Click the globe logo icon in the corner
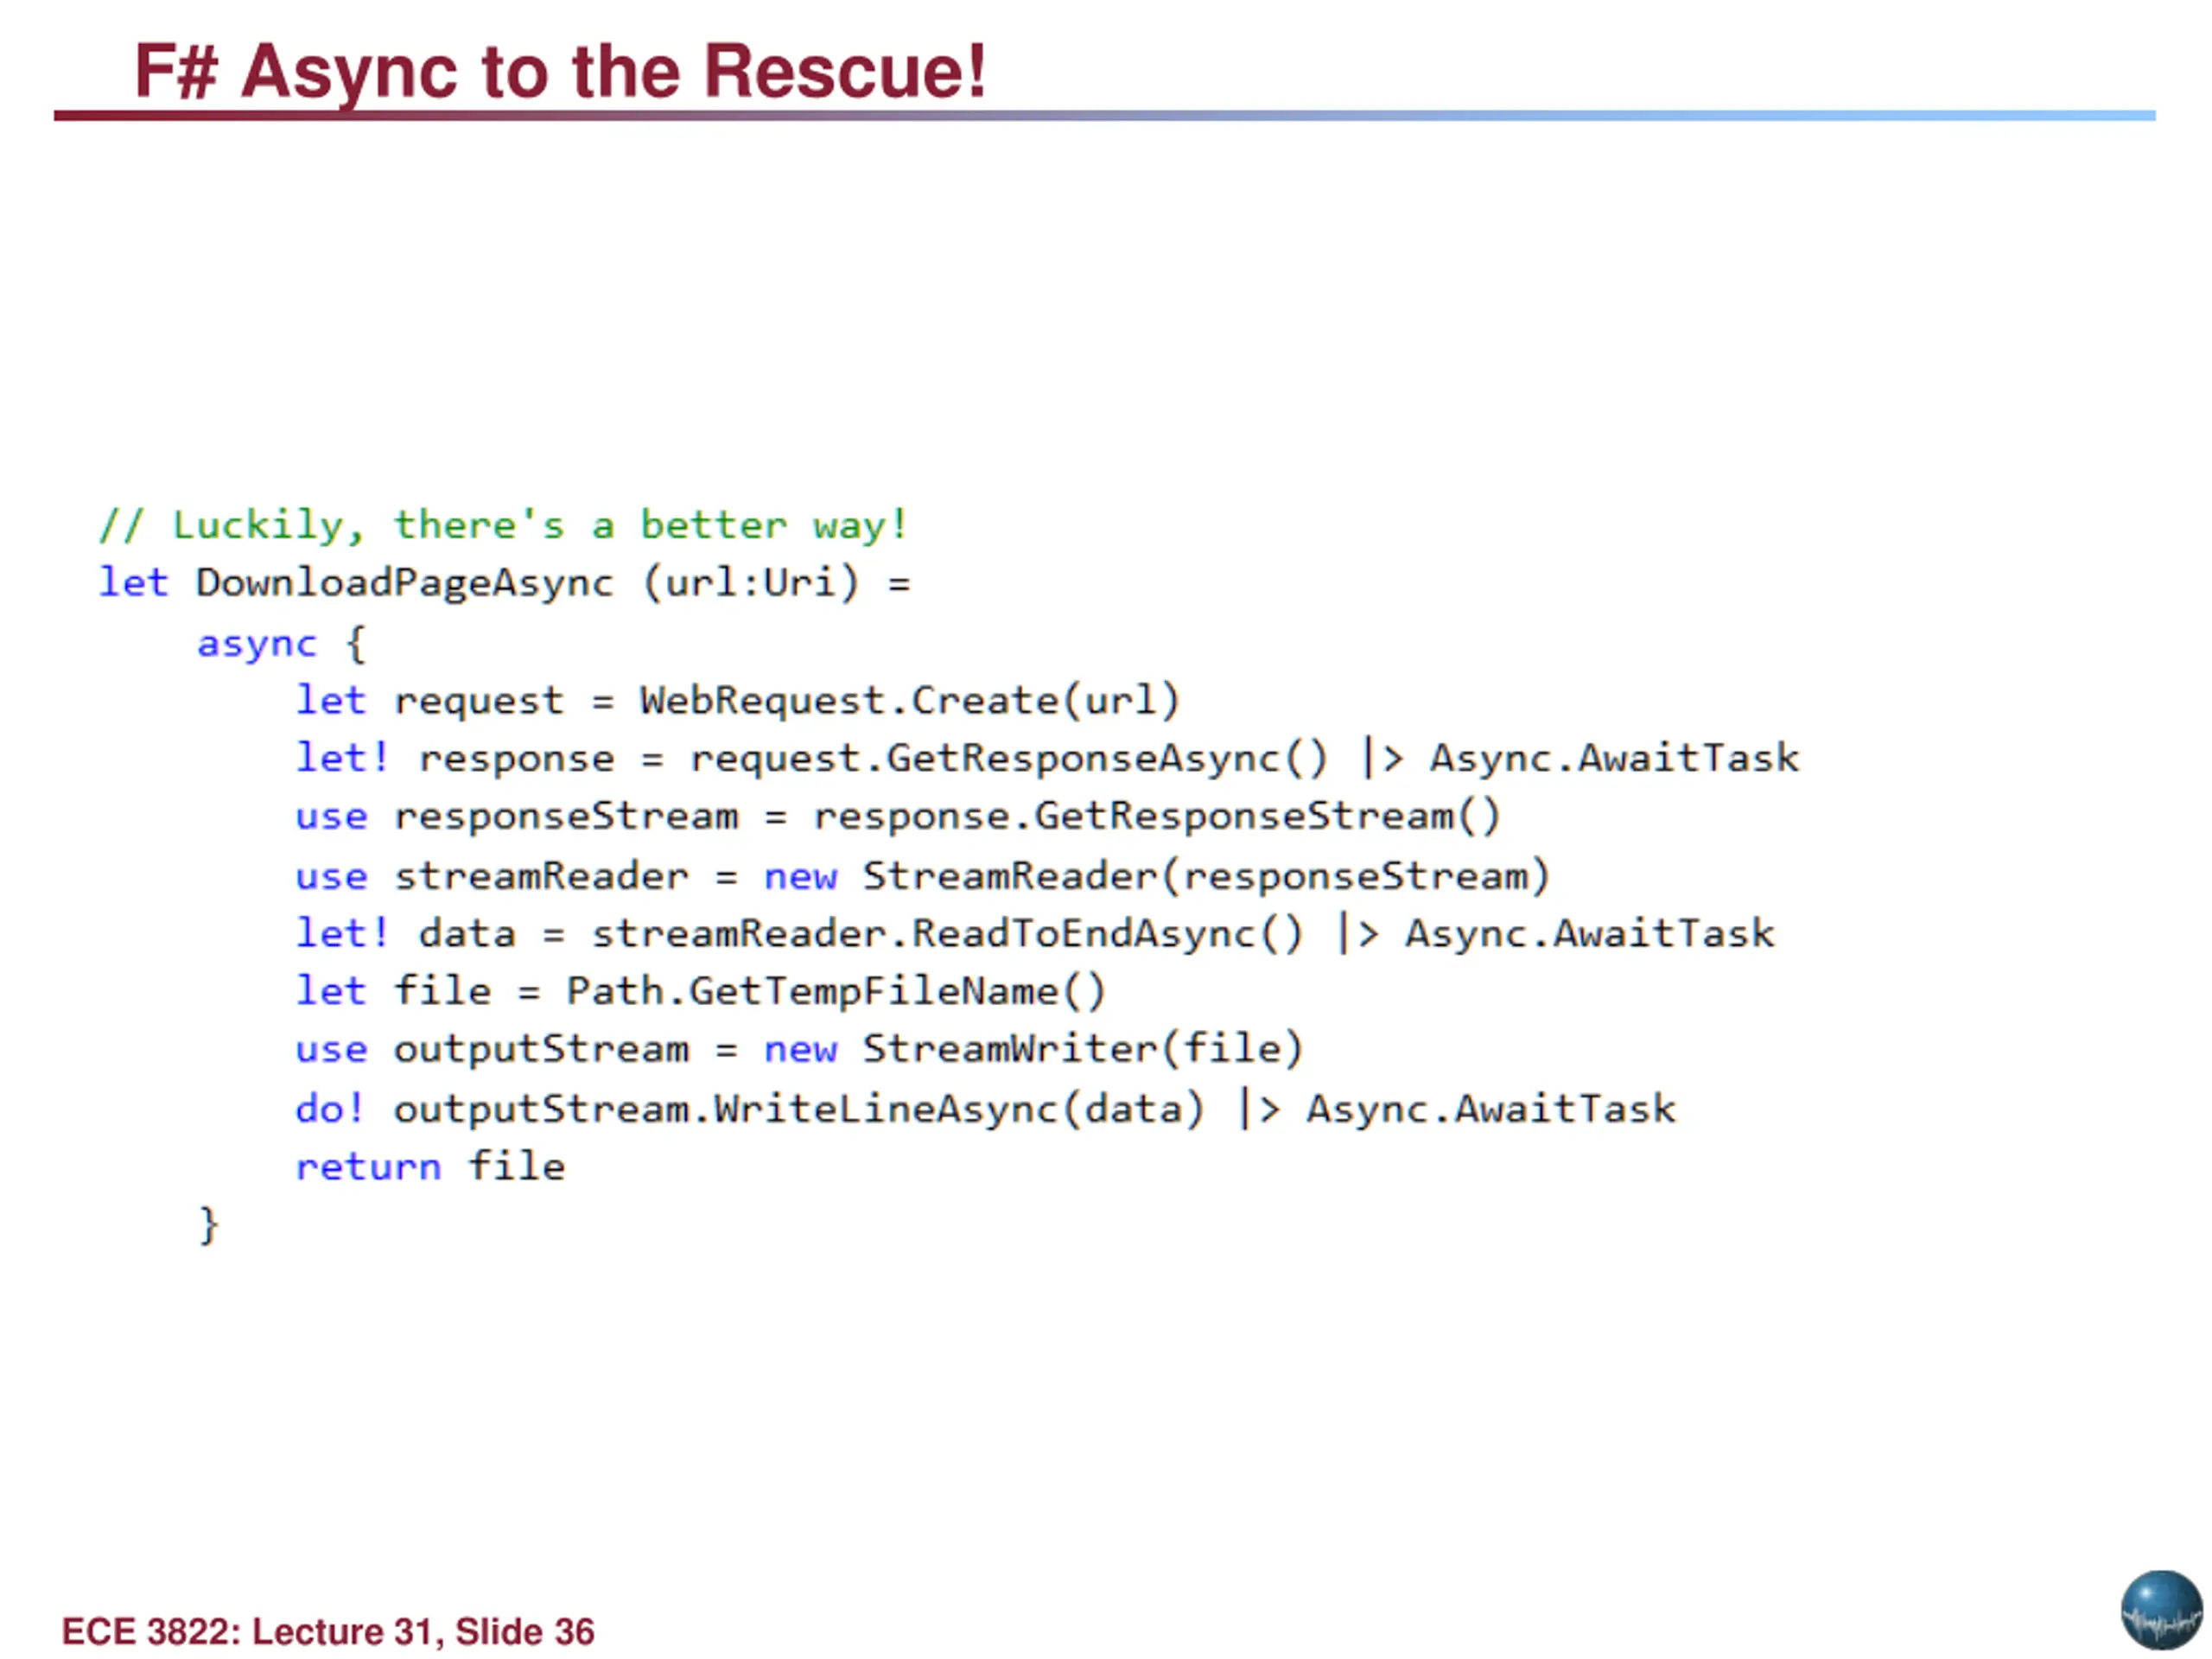Viewport: 2212px width, 1659px height. (2160, 1610)
